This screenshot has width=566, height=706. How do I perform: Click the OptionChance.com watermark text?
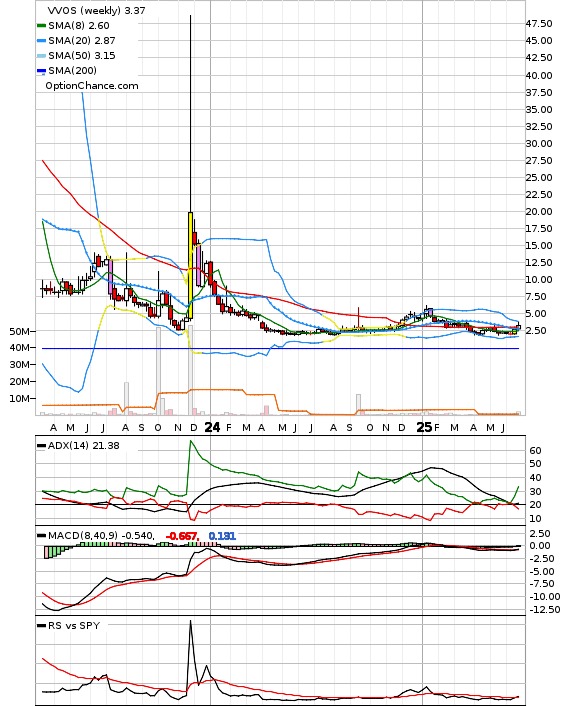[92, 86]
